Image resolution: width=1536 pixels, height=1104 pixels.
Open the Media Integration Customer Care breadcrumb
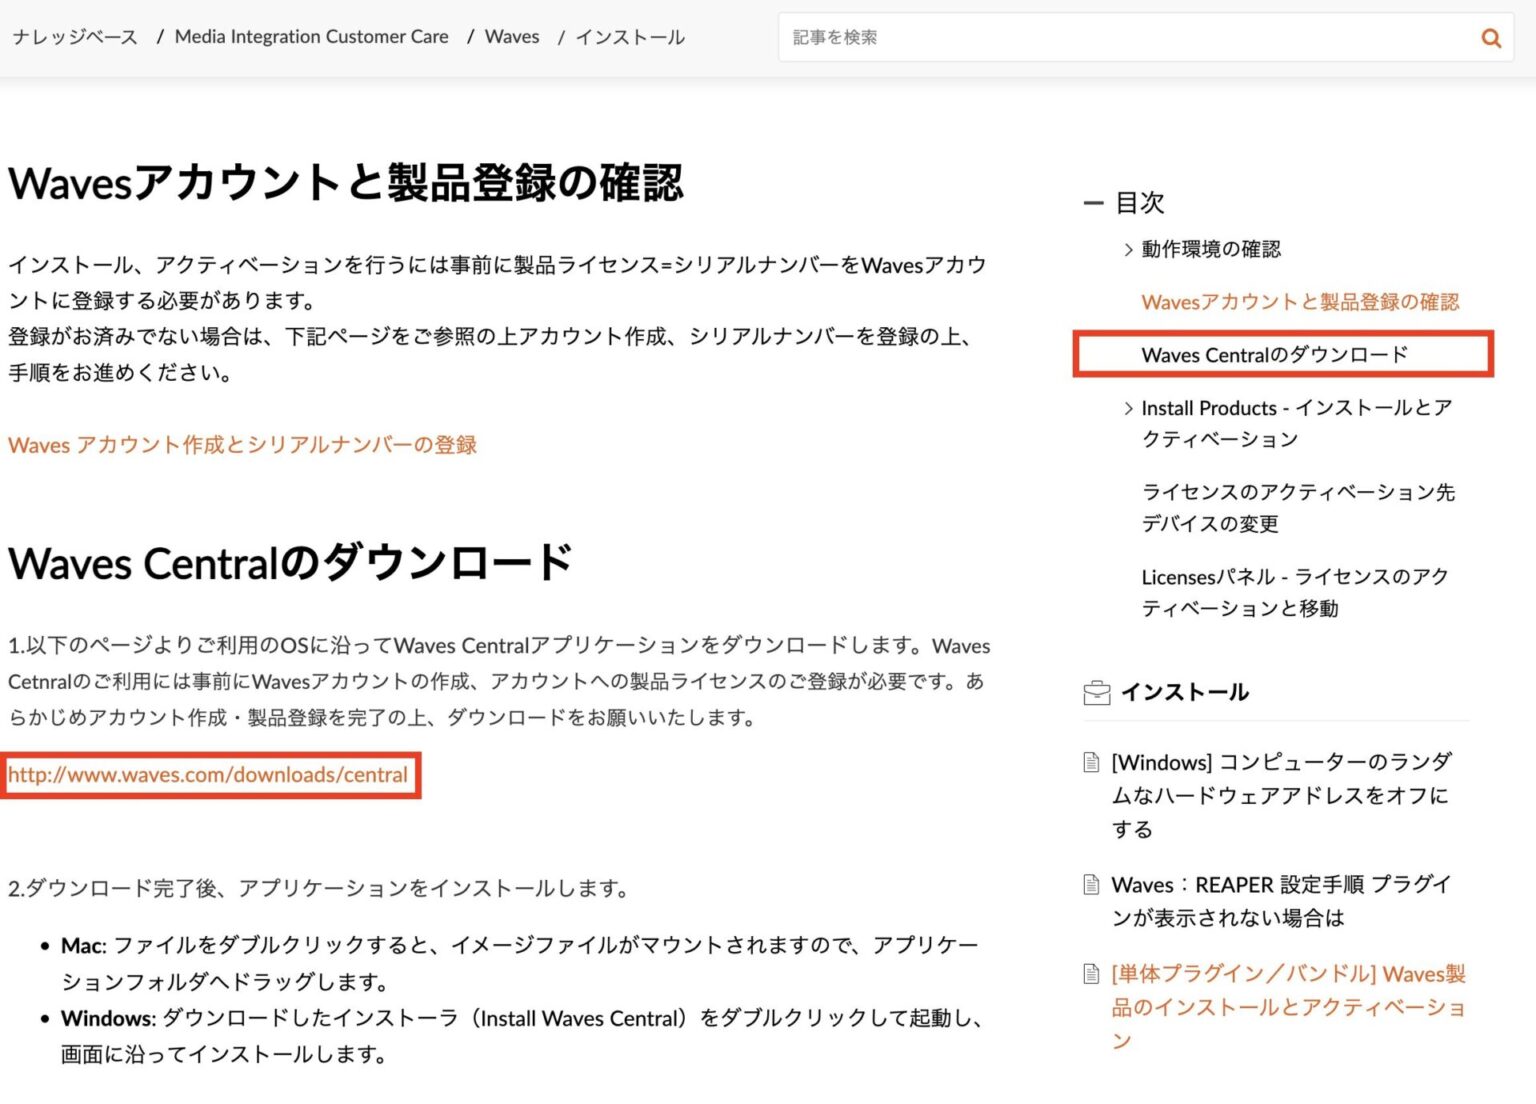click(311, 36)
